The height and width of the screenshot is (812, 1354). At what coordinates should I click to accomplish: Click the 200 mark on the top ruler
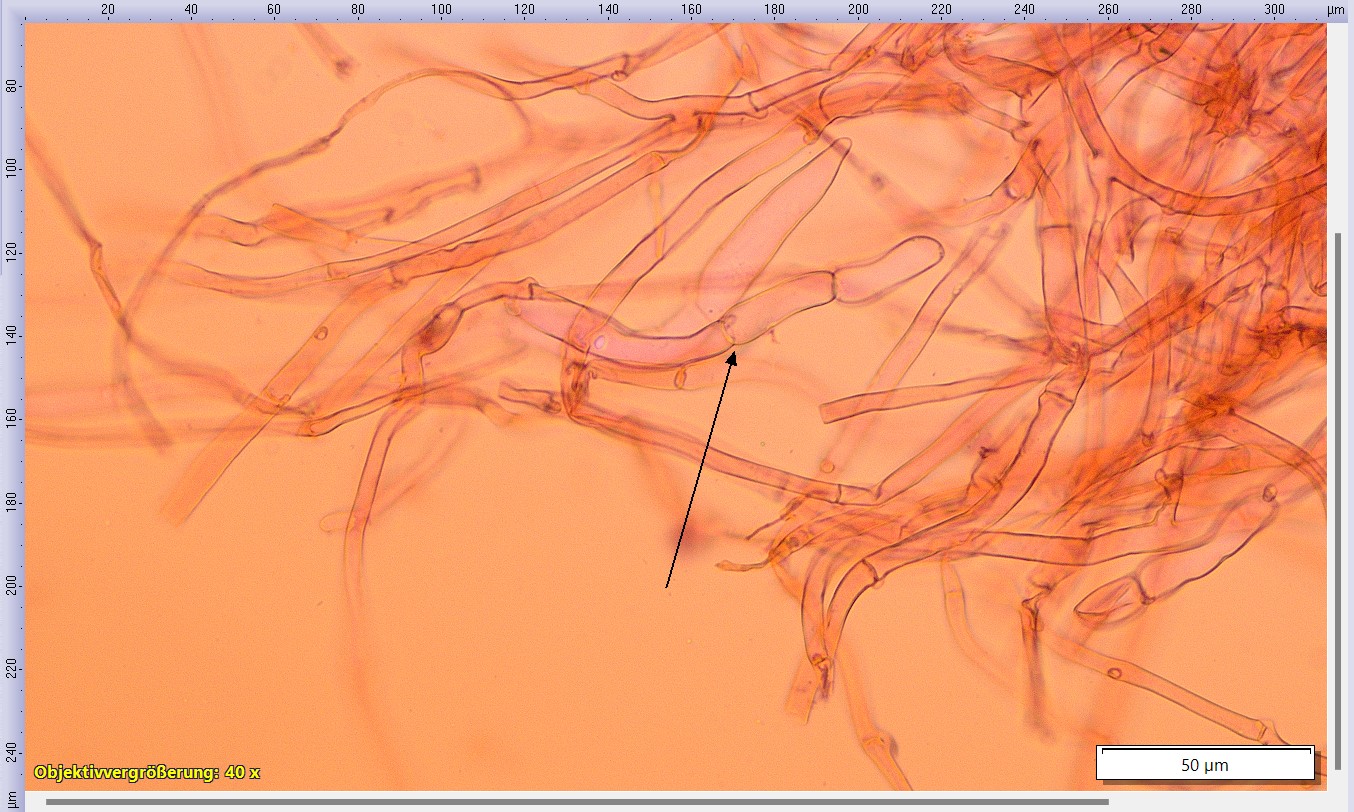click(x=858, y=9)
